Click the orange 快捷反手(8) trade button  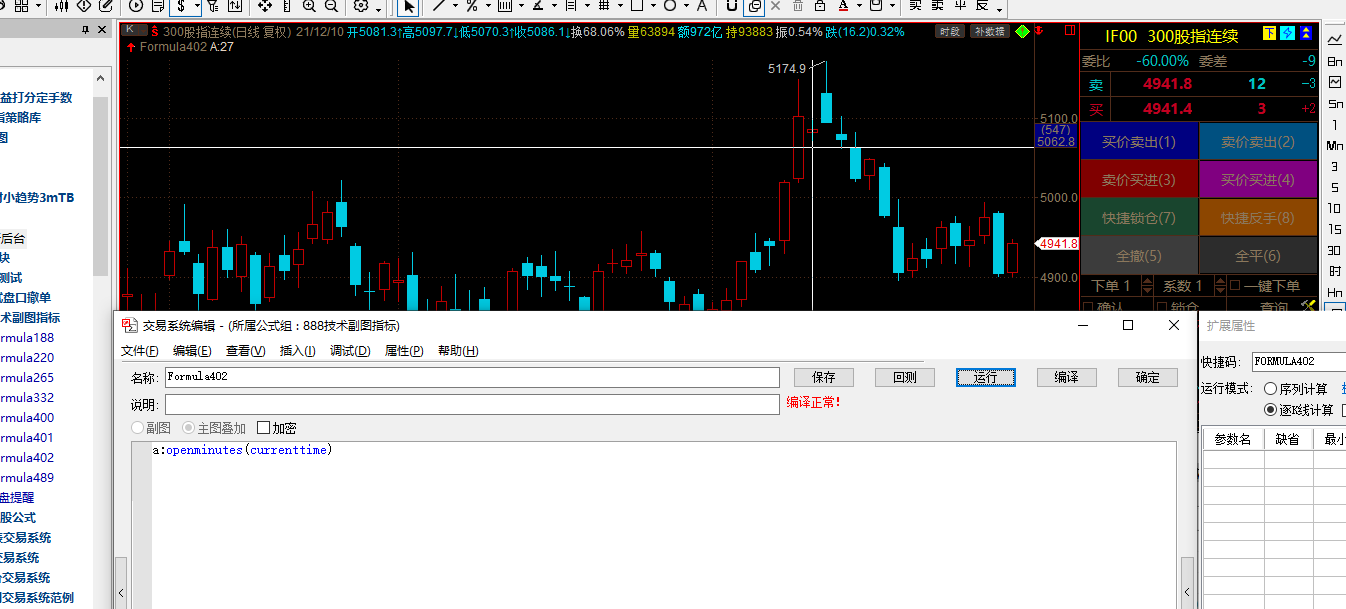point(1258,217)
